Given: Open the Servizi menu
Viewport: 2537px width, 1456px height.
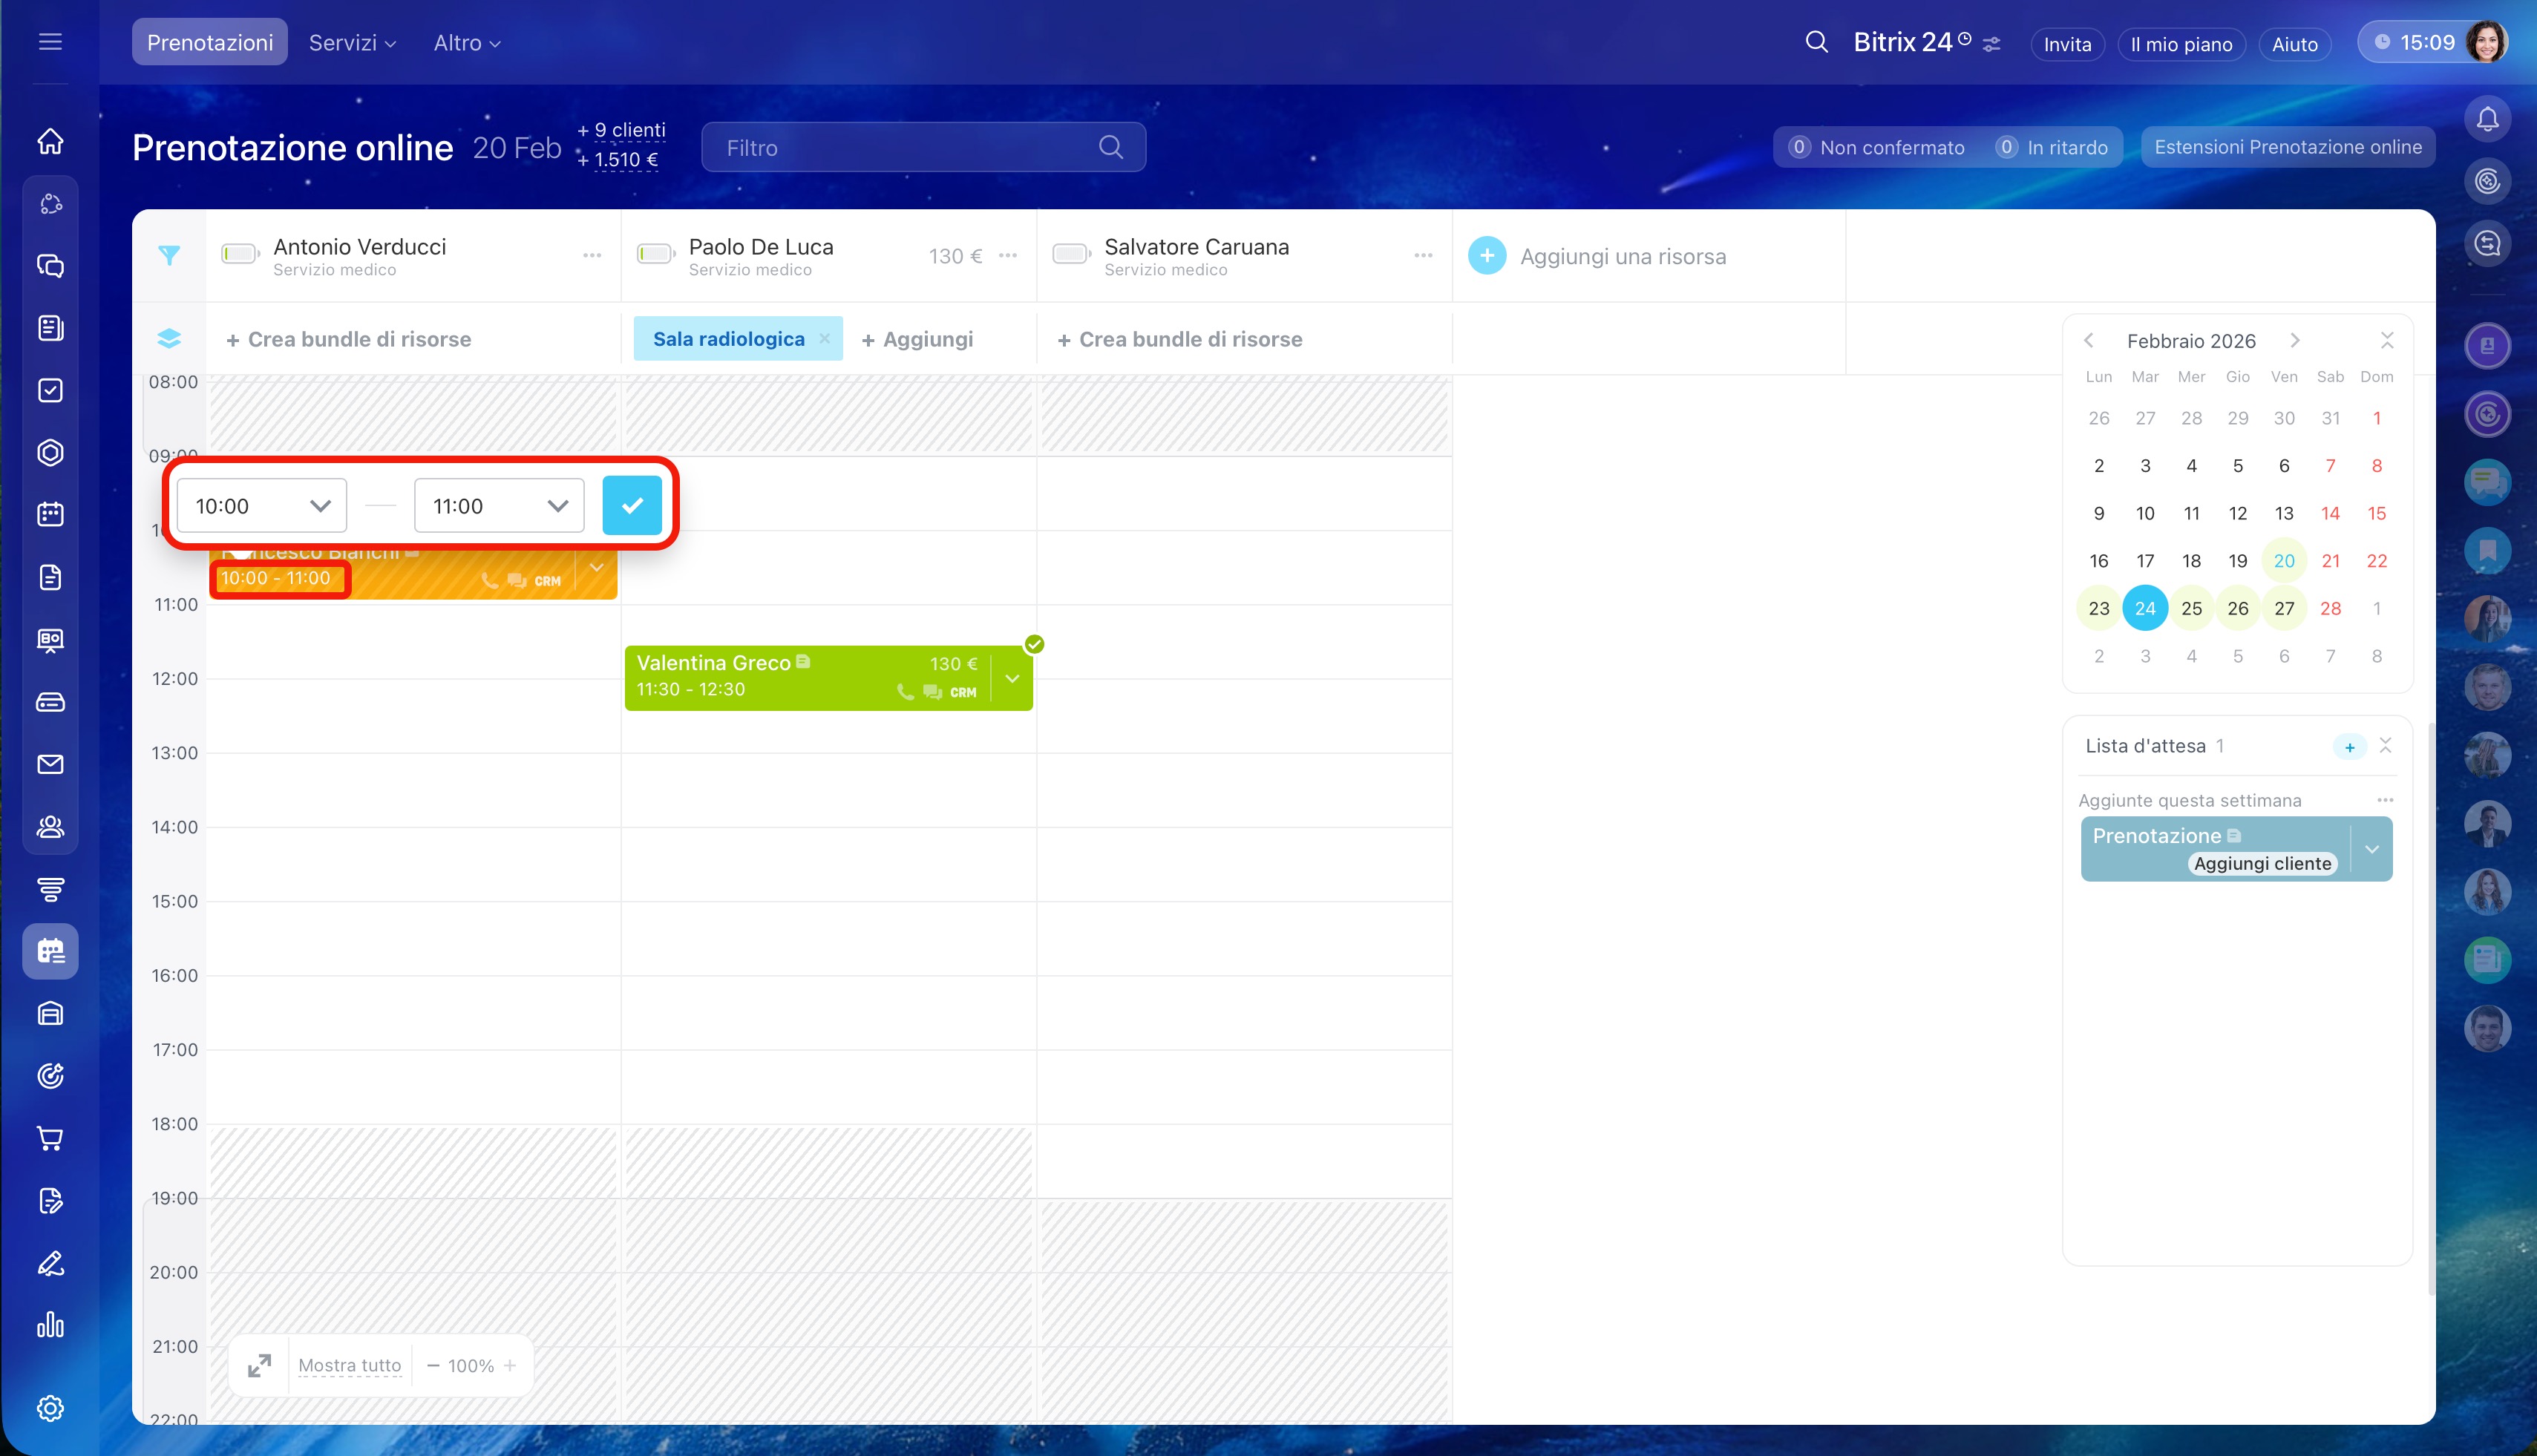Looking at the screenshot, I should [x=352, y=43].
